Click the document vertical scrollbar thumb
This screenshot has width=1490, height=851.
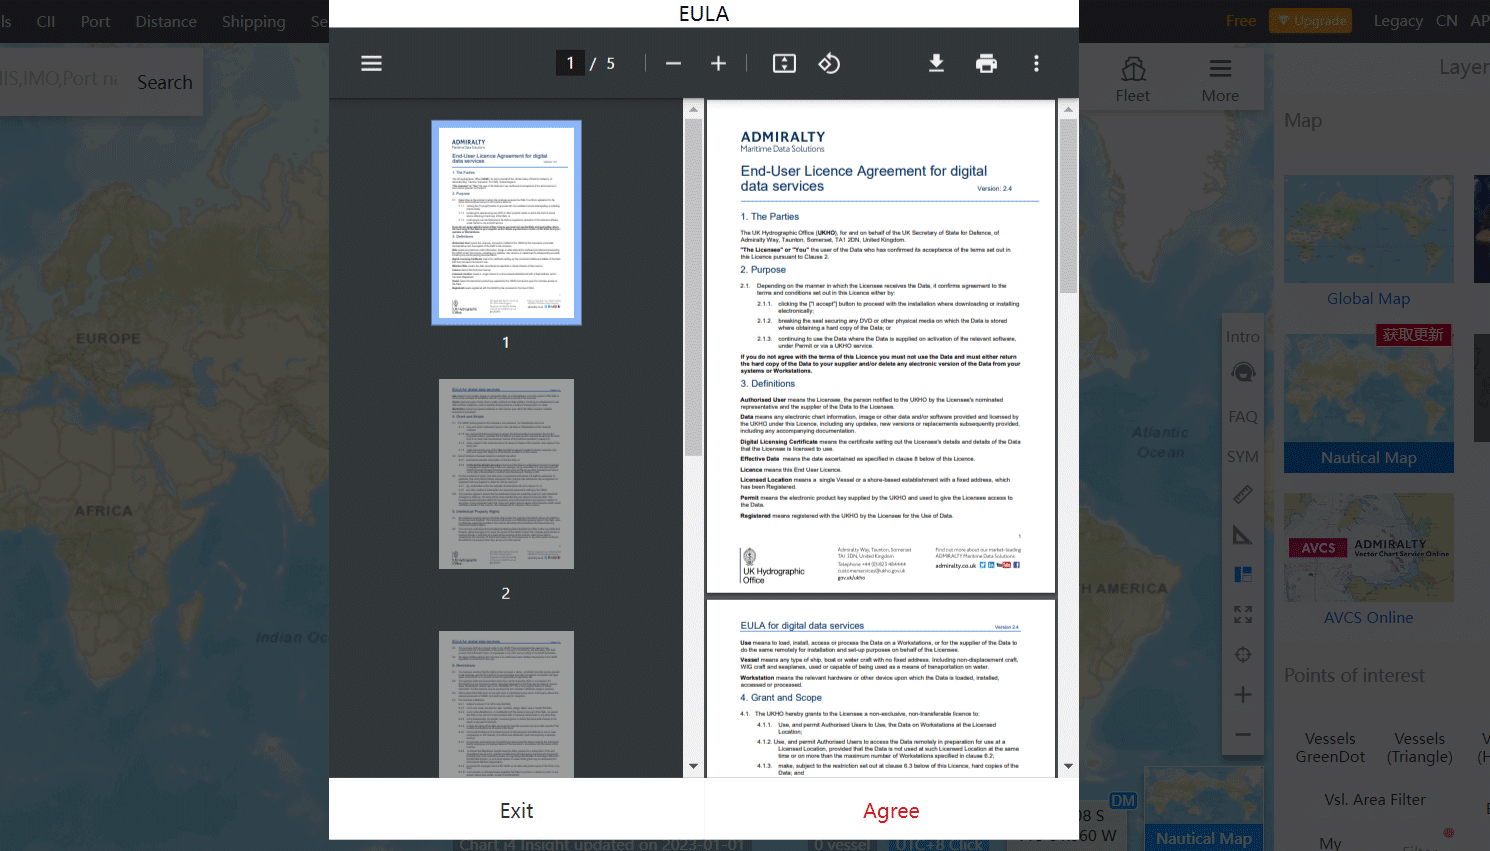1068,205
